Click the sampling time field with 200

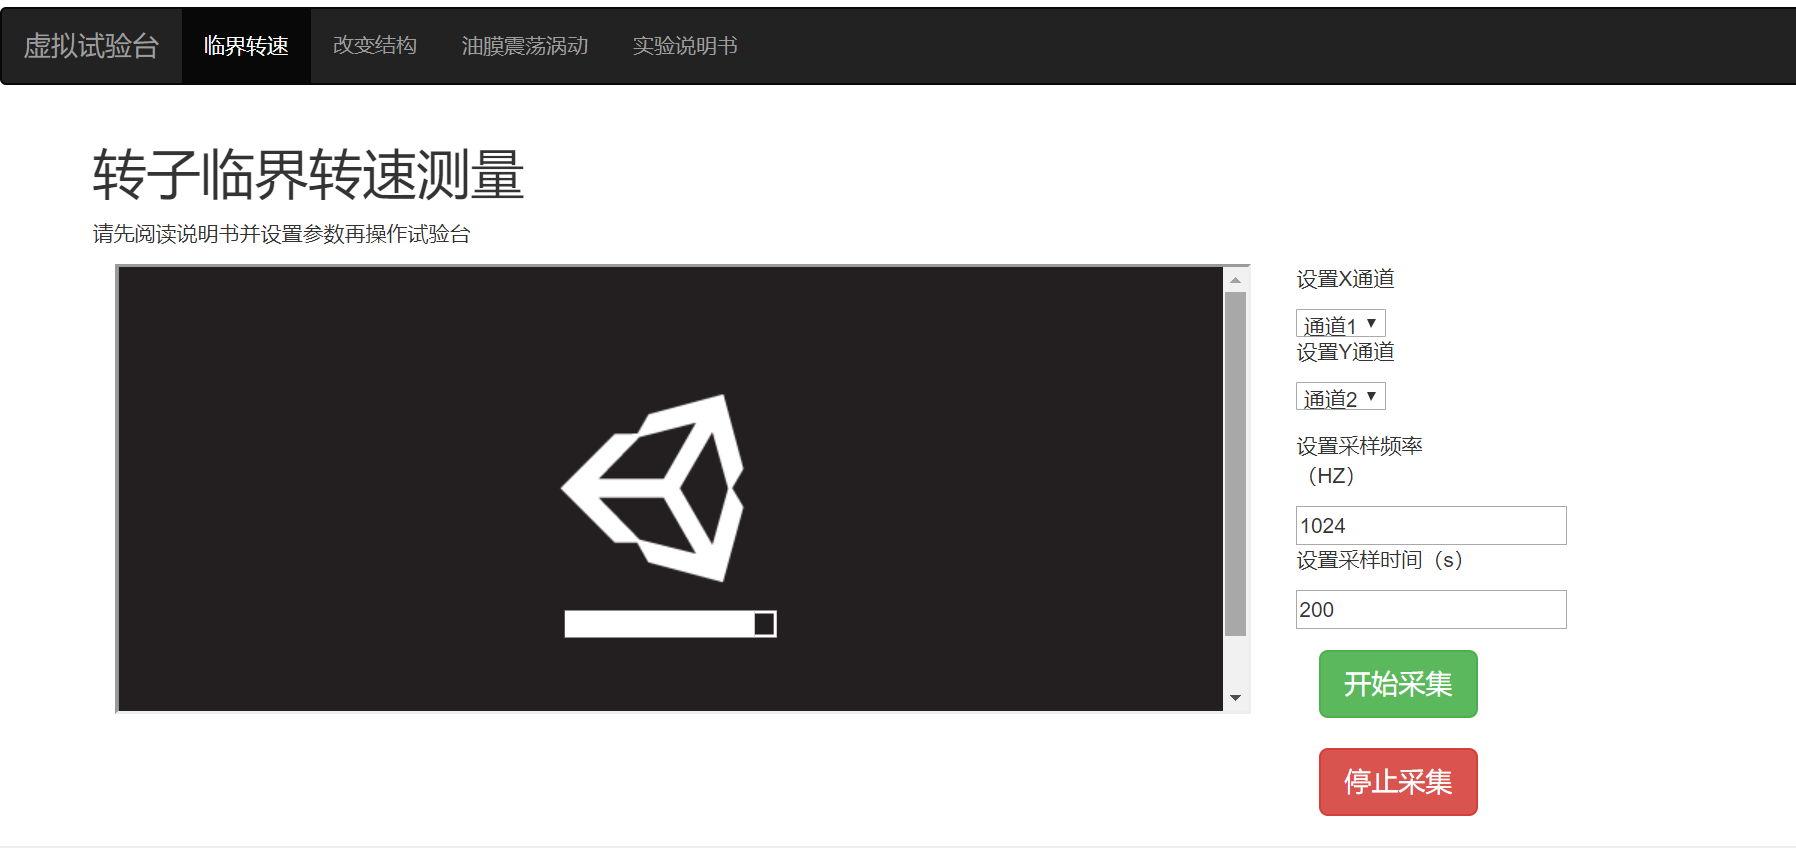click(x=1431, y=610)
